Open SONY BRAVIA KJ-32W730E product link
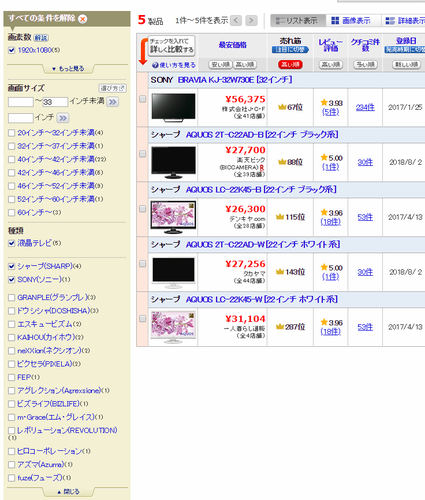425x500 pixels. tap(235, 80)
